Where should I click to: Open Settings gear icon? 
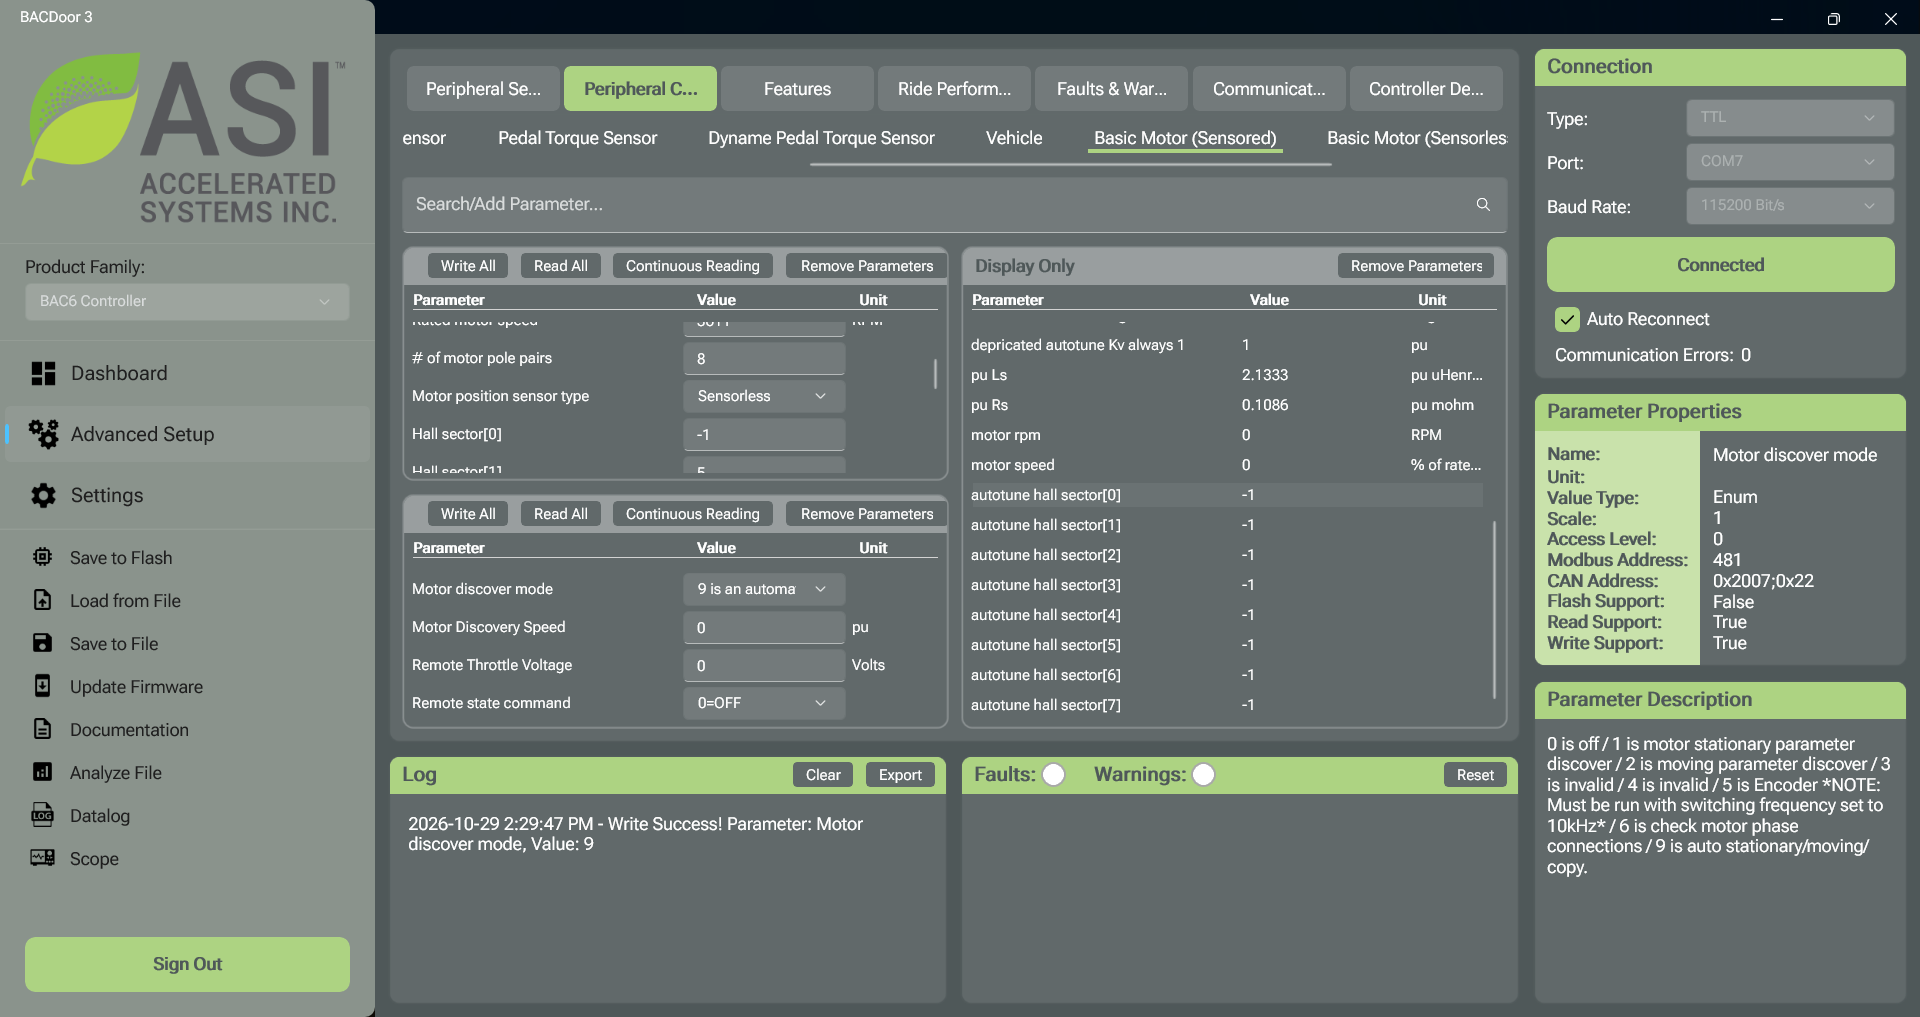[43, 495]
